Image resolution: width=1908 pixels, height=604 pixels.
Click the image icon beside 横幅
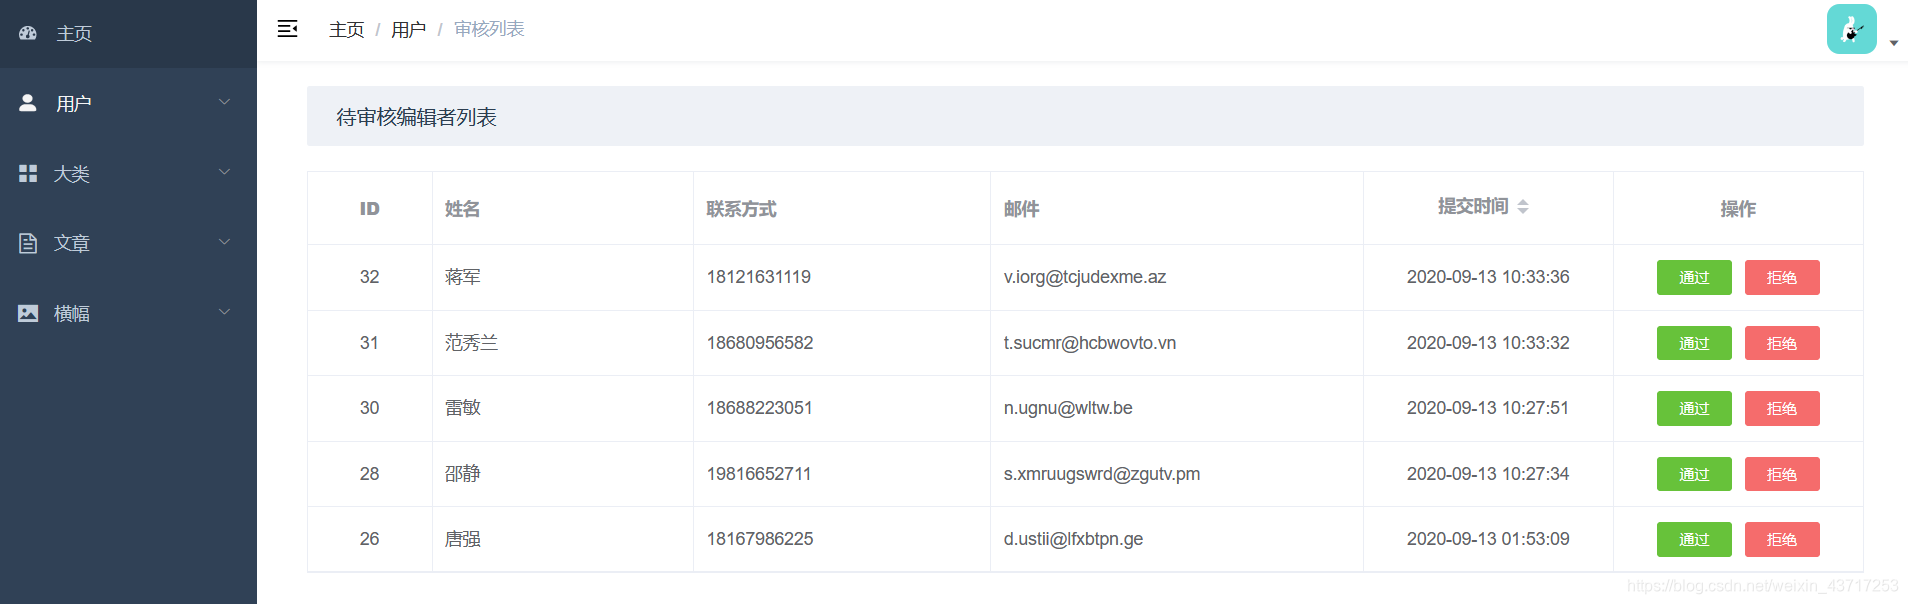click(28, 313)
